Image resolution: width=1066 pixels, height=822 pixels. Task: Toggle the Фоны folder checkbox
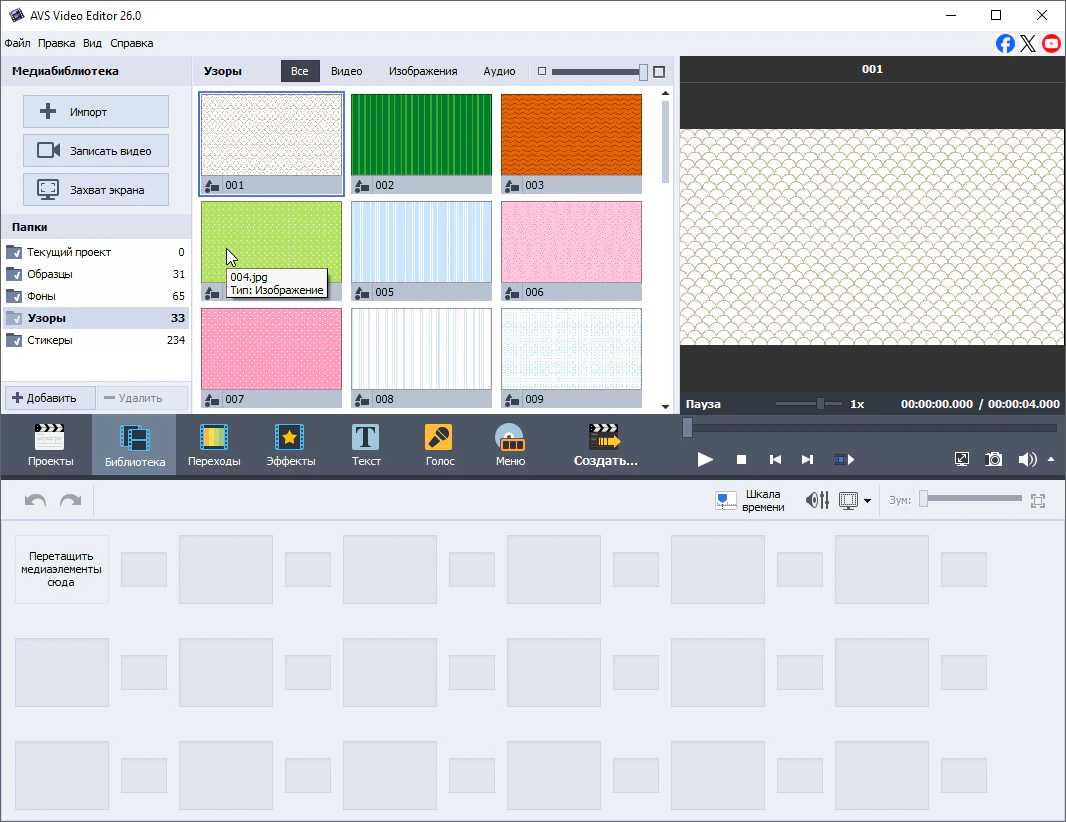click(14, 296)
